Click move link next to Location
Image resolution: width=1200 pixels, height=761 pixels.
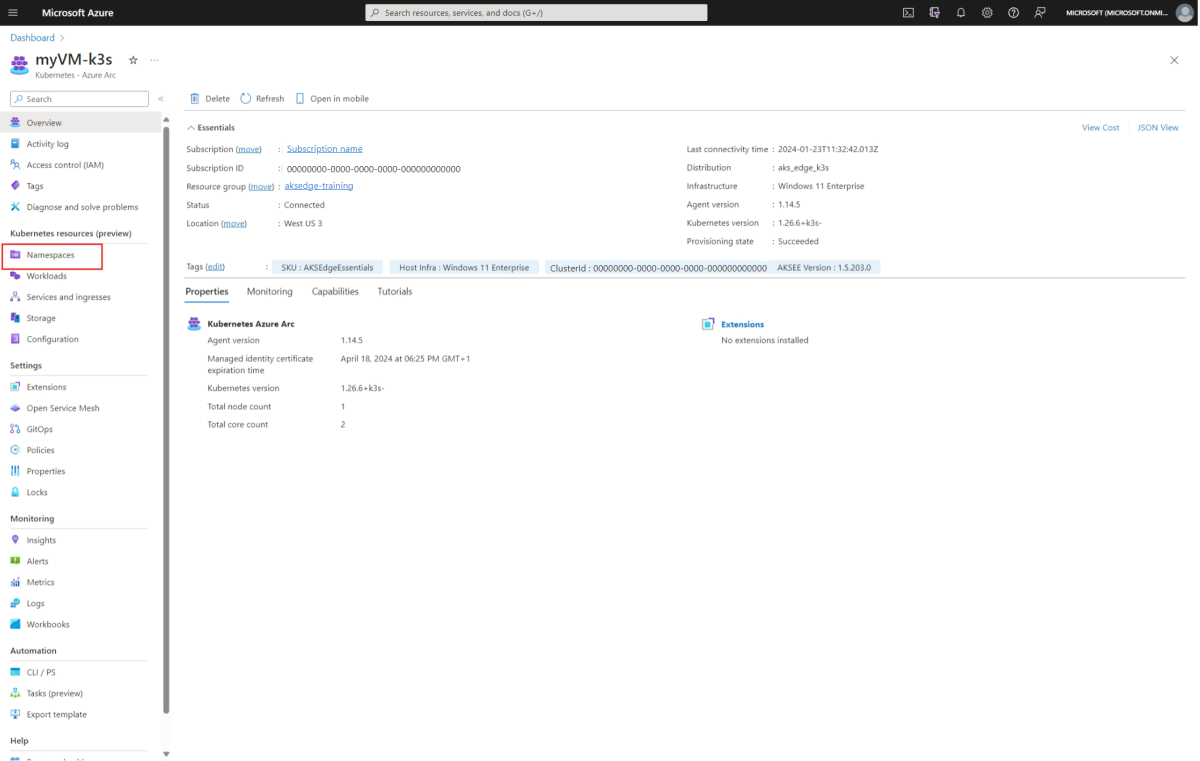(x=234, y=223)
